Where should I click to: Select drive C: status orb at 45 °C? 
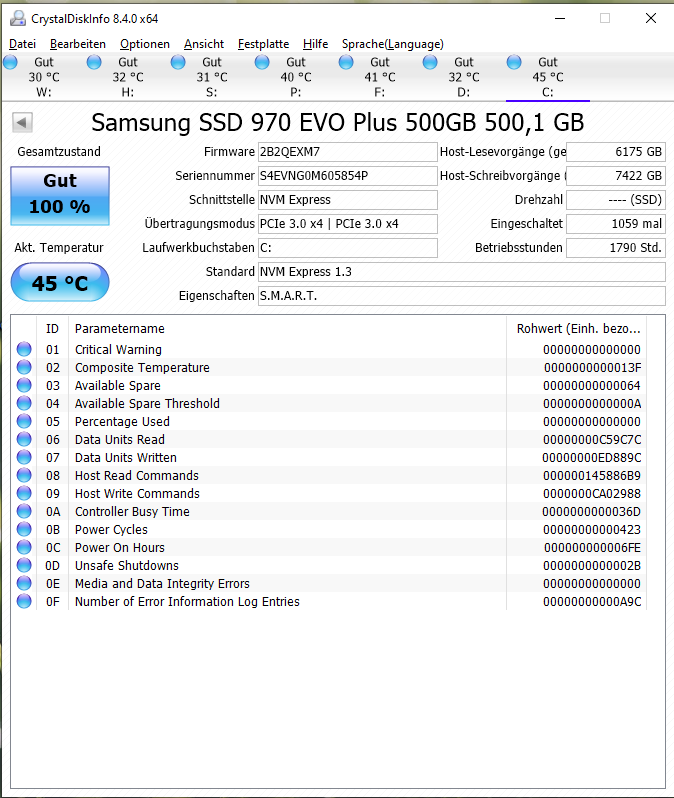(x=514, y=63)
